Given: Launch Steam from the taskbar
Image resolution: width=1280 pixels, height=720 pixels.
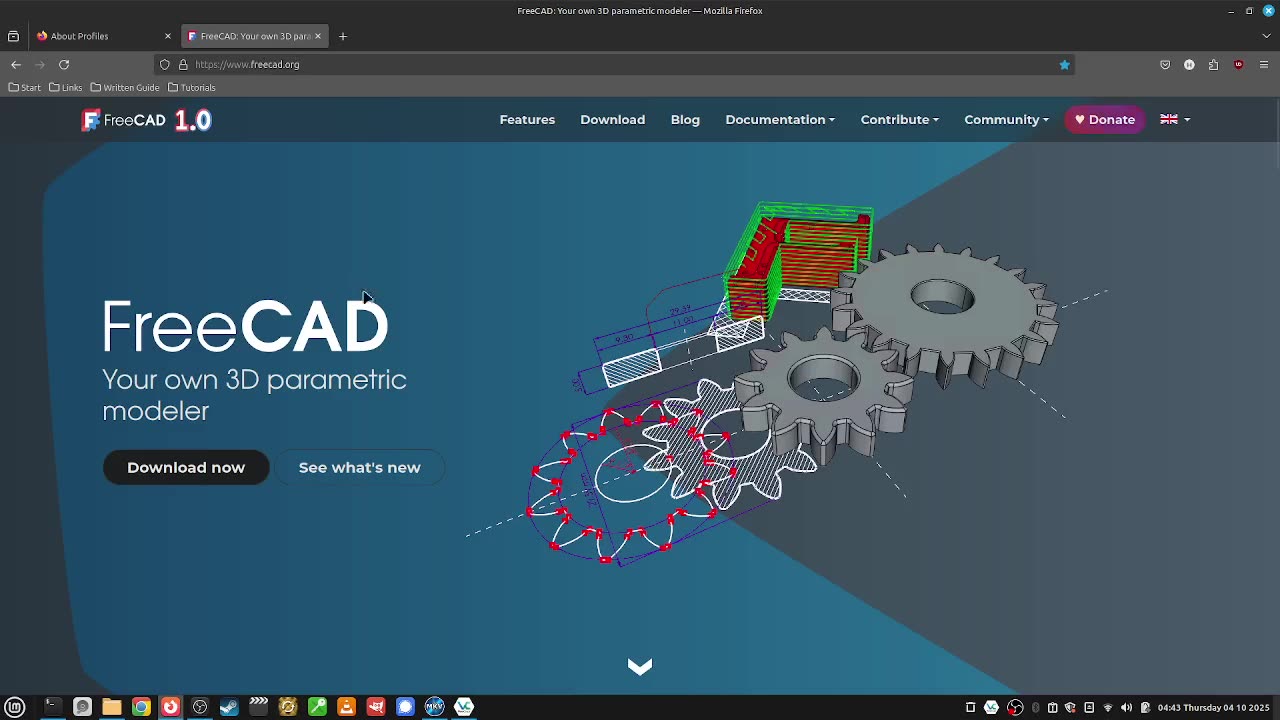Looking at the screenshot, I should [x=229, y=707].
